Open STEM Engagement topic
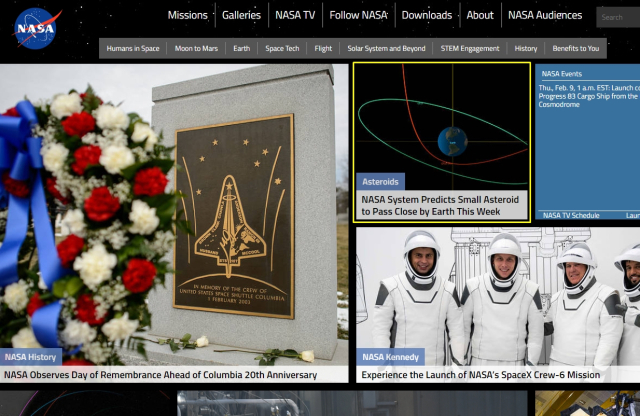The height and width of the screenshot is (416, 640). pyautogui.click(x=469, y=48)
